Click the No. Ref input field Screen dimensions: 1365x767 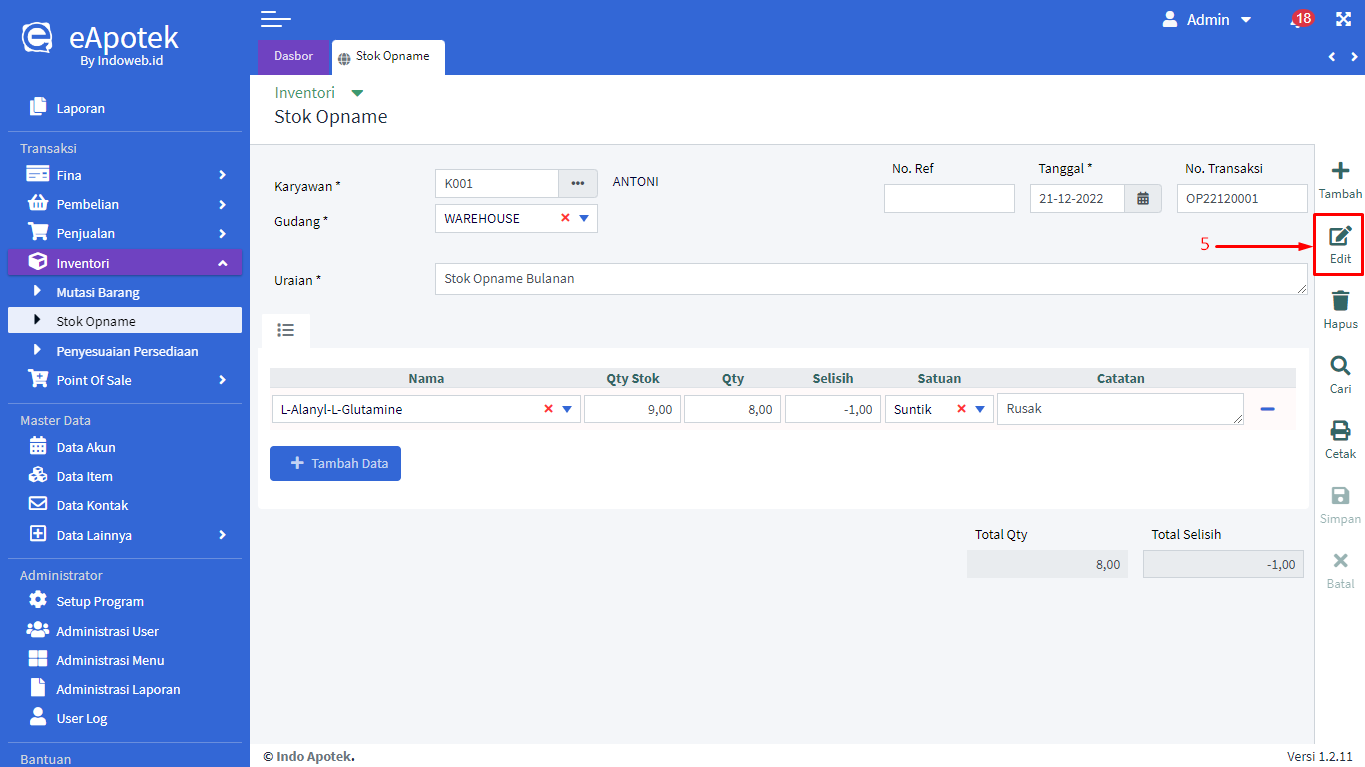pos(948,198)
